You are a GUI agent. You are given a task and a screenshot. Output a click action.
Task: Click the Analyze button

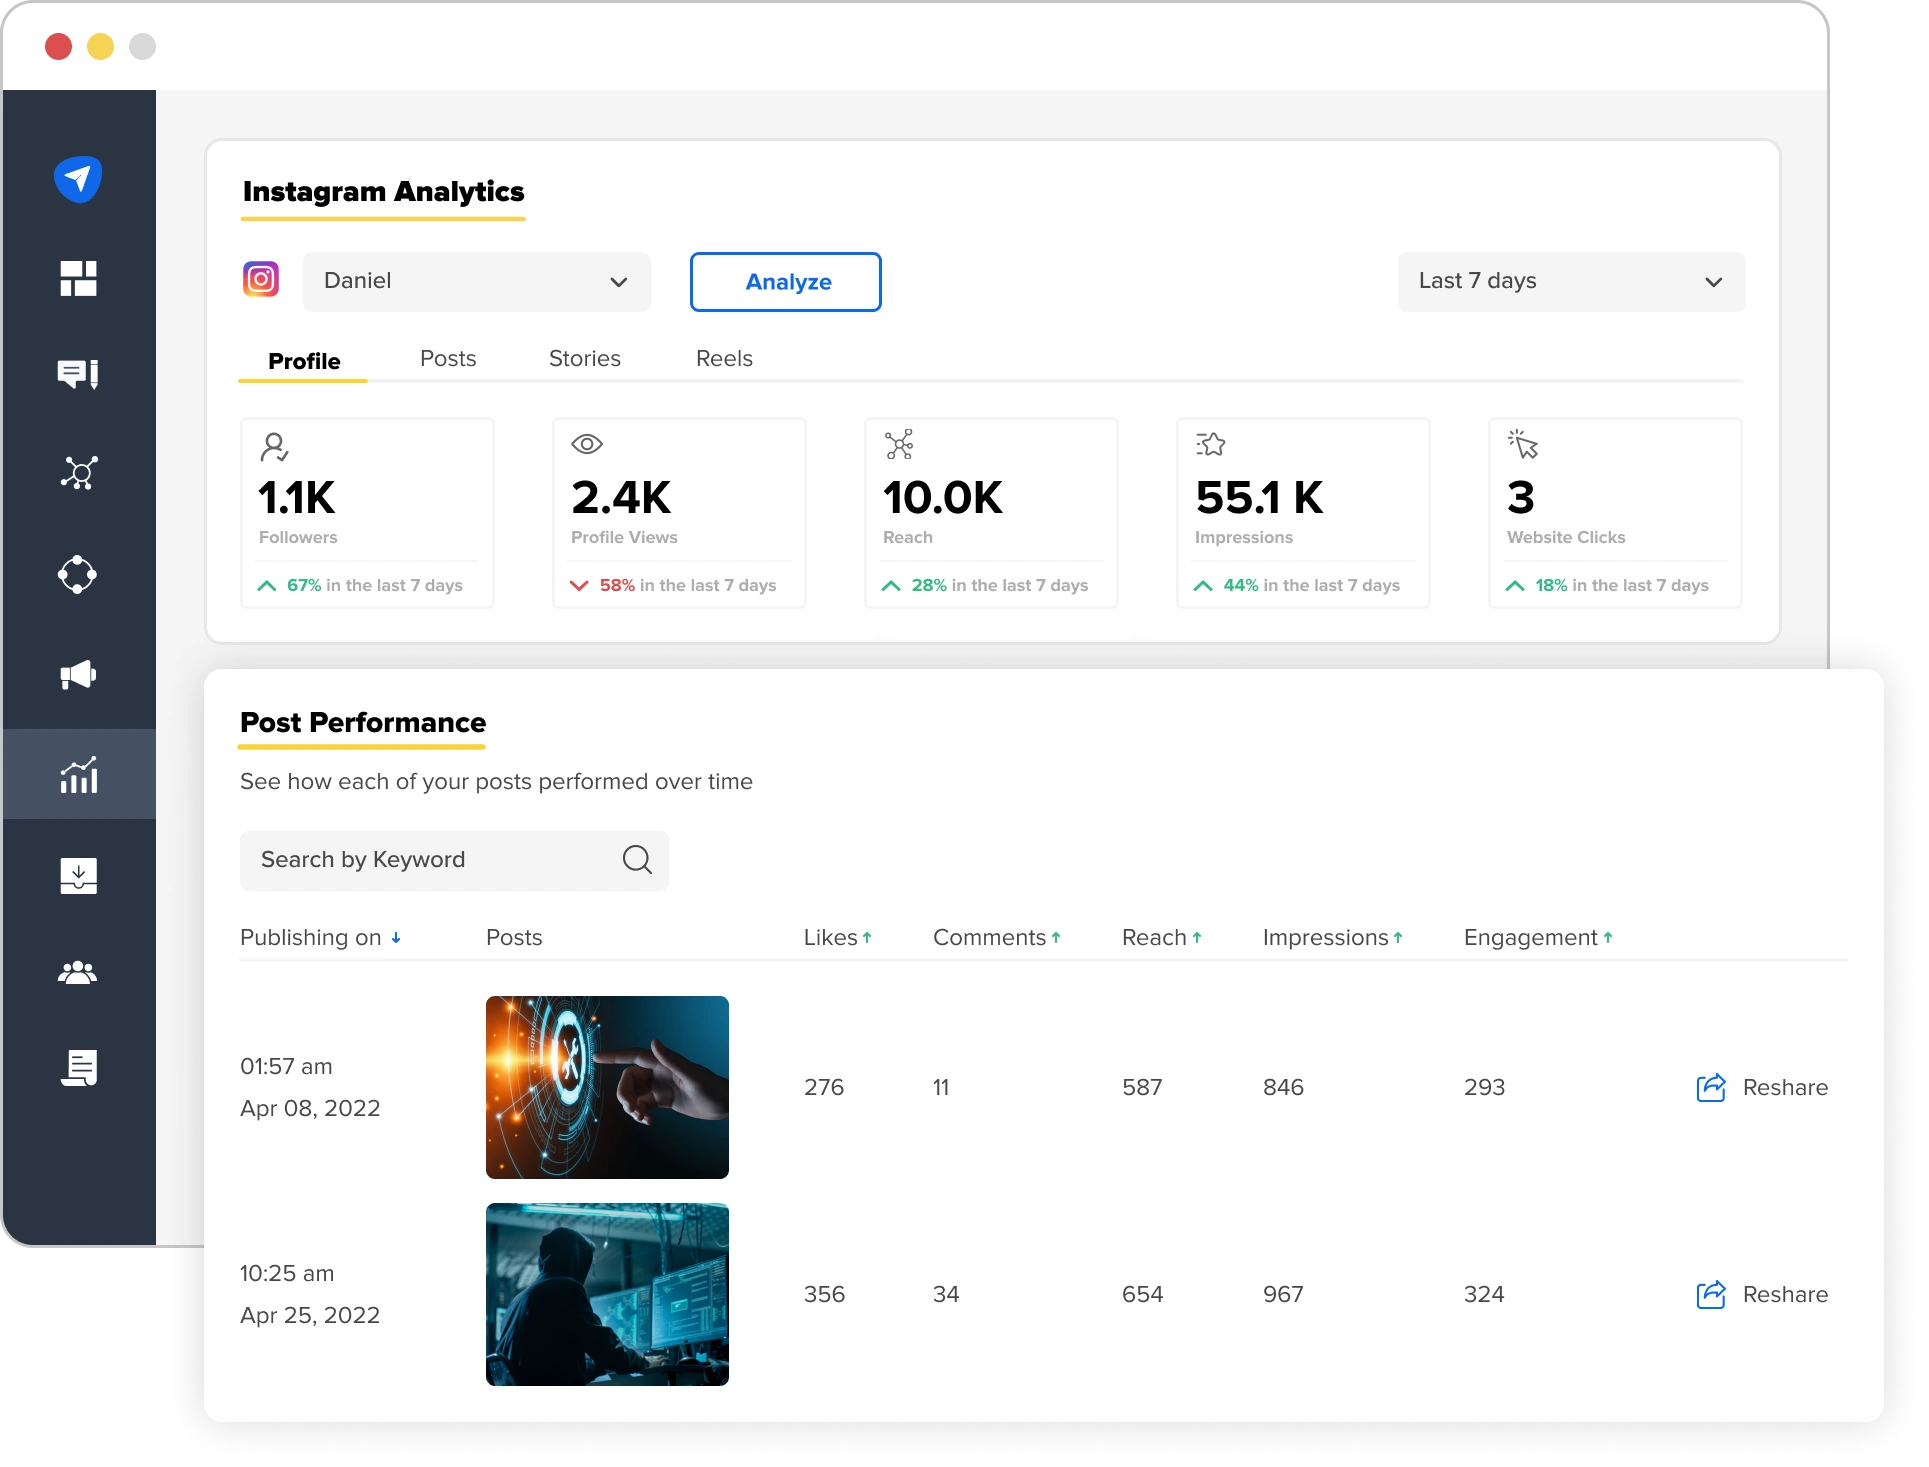786,282
